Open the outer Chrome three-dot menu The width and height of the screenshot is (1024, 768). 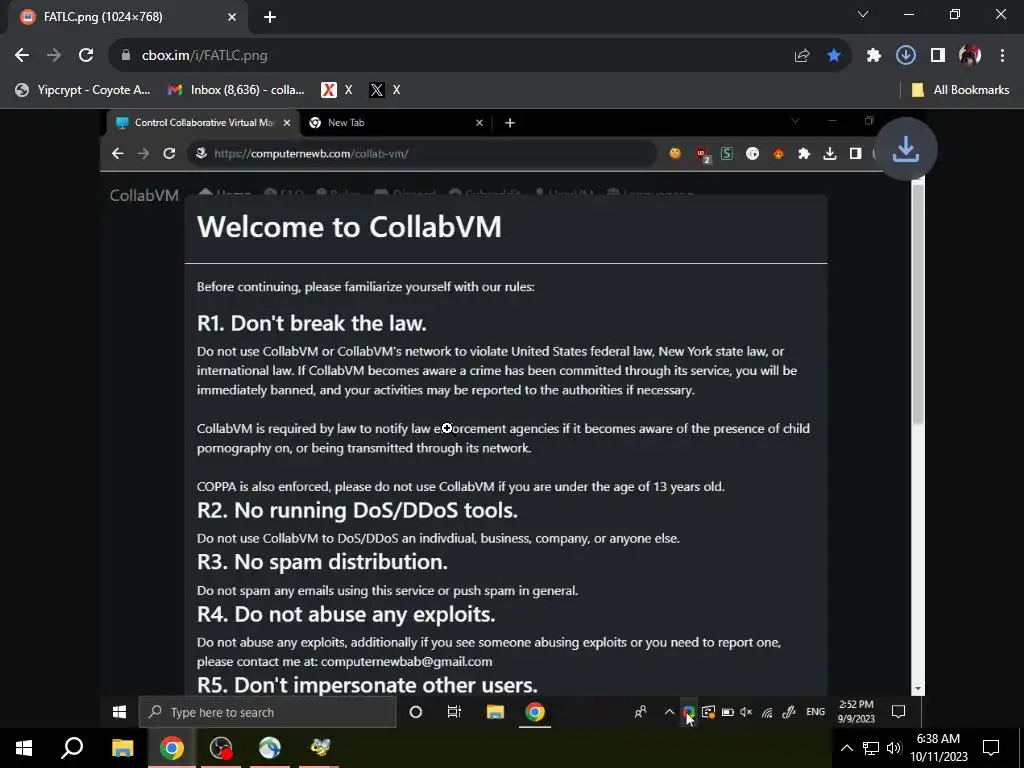pos(1002,56)
